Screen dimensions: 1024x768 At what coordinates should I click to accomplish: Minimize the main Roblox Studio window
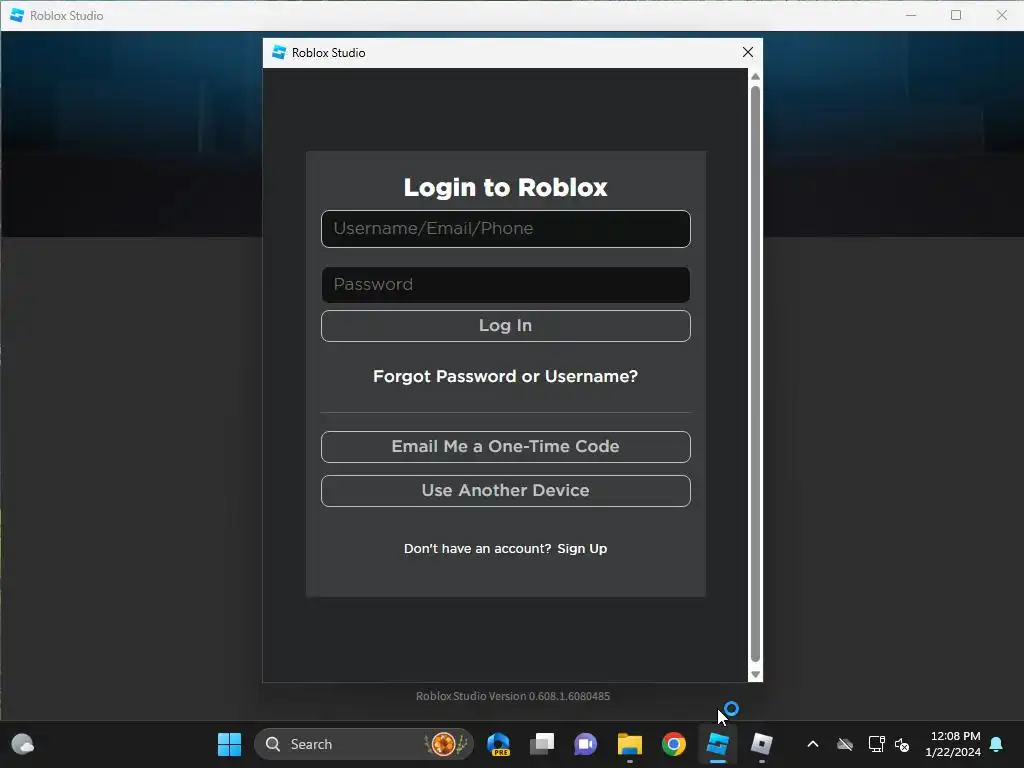click(x=911, y=15)
